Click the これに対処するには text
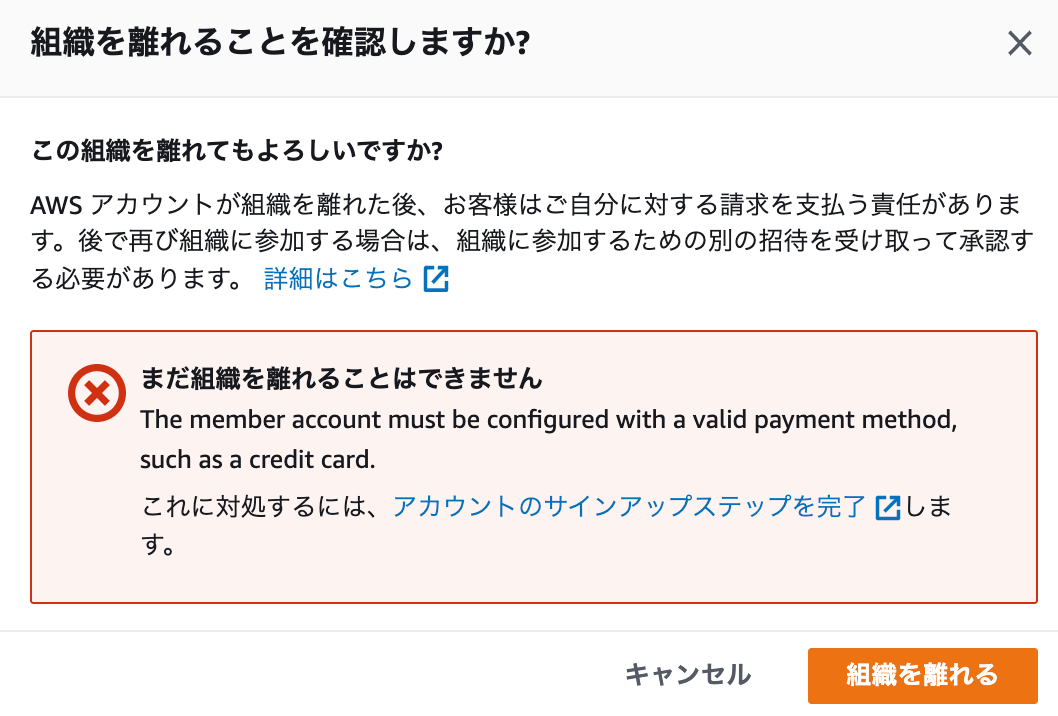This screenshot has width=1058, height=716. click(x=260, y=506)
